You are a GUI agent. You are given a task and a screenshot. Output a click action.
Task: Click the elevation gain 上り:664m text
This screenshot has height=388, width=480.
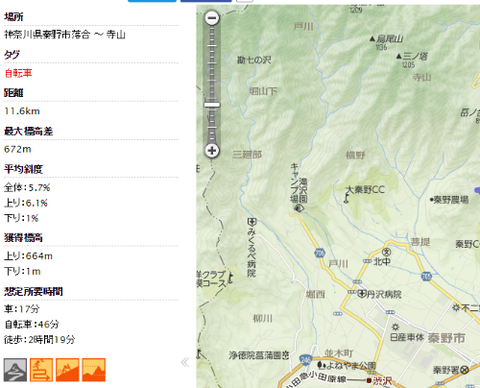pyautogui.click(x=28, y=256)
